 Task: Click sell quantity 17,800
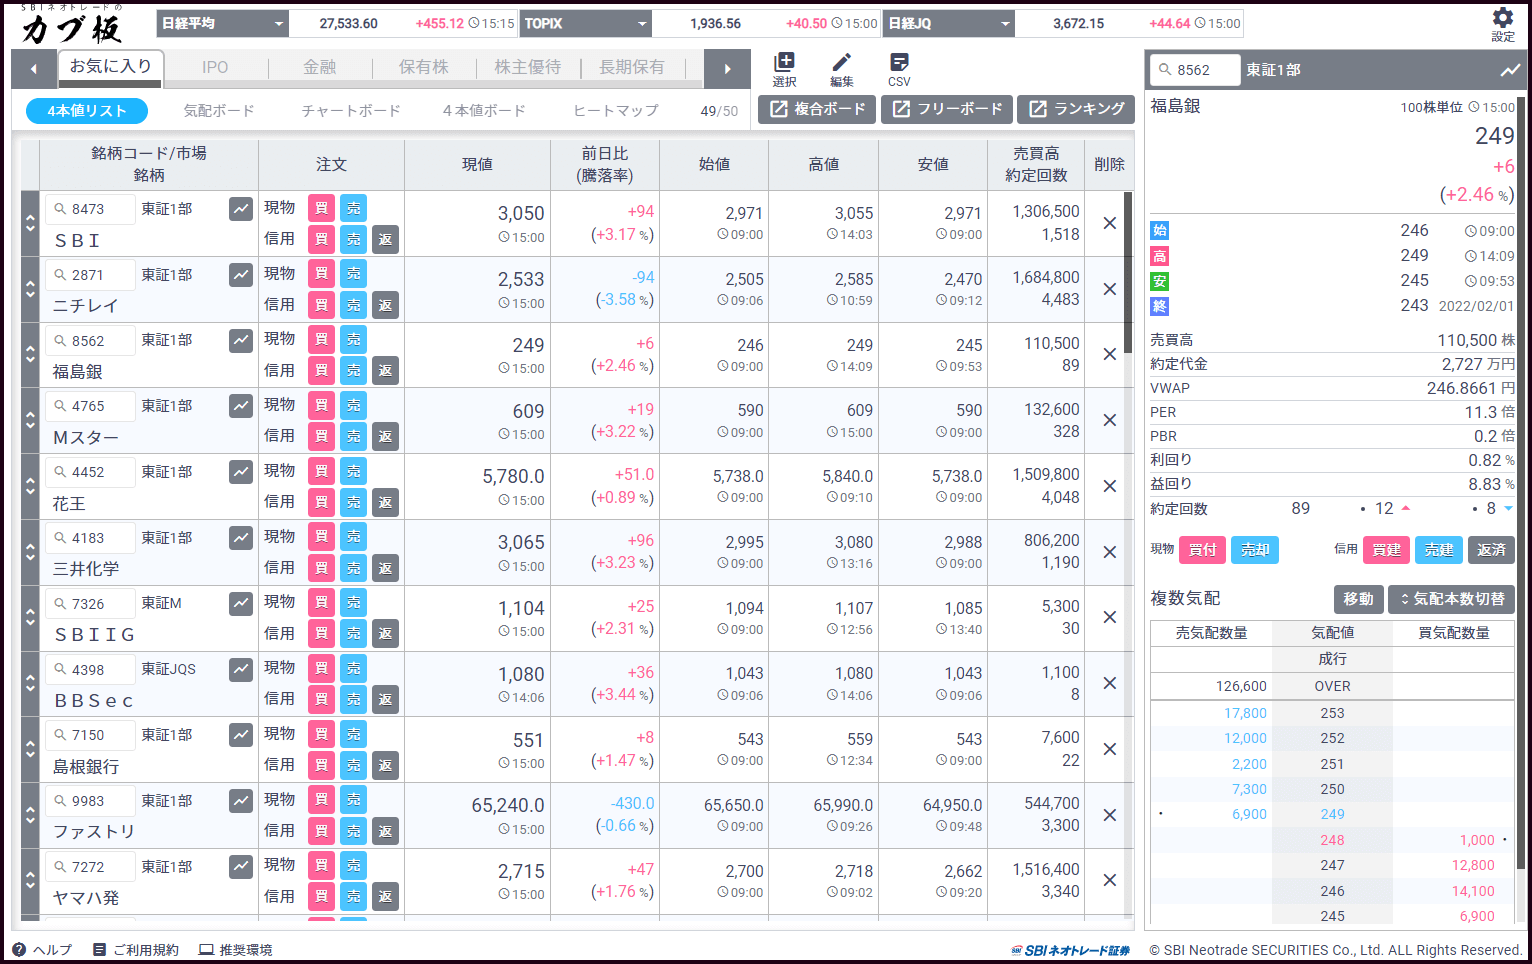pos(1245,713)
